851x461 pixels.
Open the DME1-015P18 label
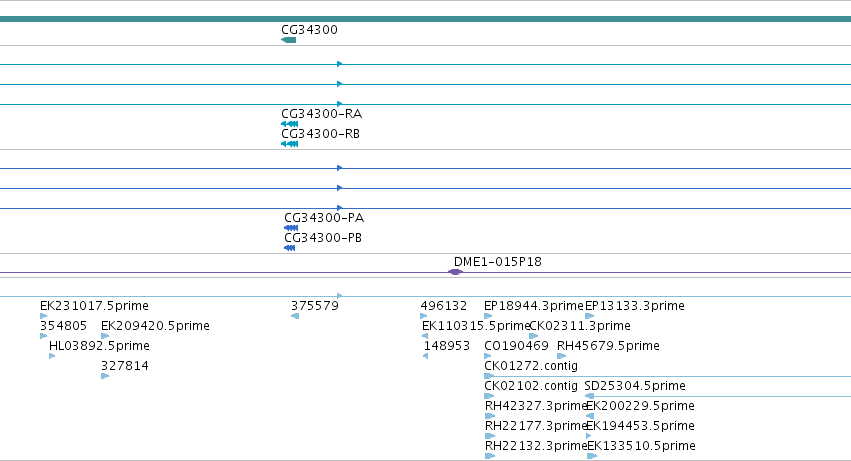[x=498, y=262]
